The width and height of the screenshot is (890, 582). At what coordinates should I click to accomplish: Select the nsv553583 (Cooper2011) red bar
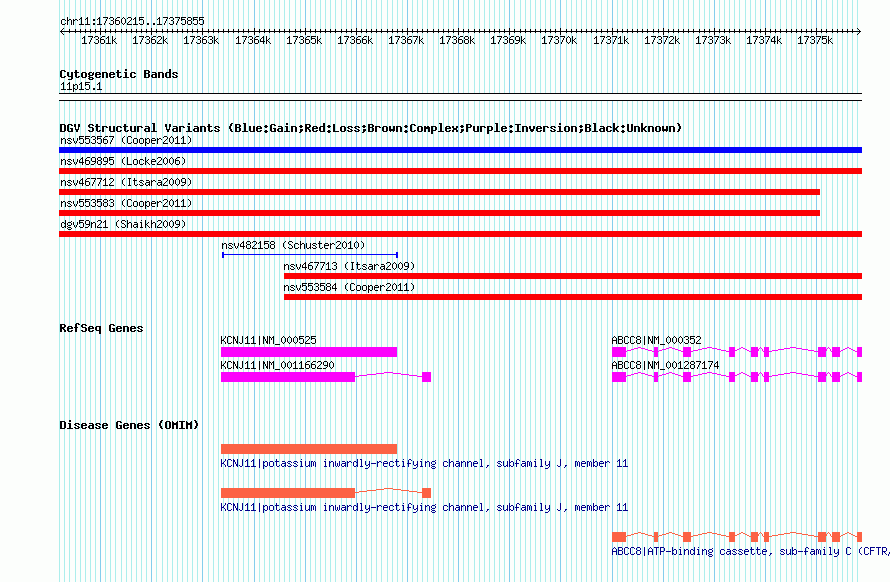(x=439, y=213)
